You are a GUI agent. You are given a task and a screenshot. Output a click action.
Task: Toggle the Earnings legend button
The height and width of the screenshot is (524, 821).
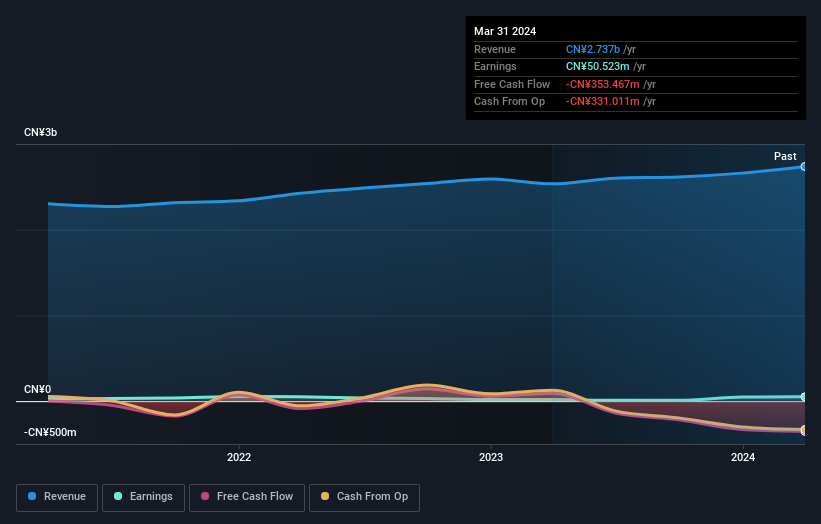tap(143, 497)
